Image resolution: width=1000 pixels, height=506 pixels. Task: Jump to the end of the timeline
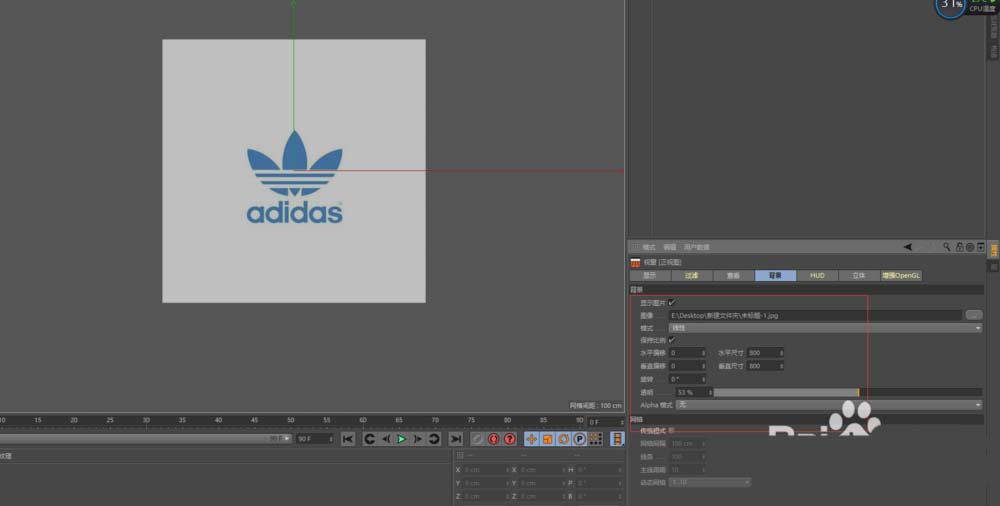click(x=456, y=439)
